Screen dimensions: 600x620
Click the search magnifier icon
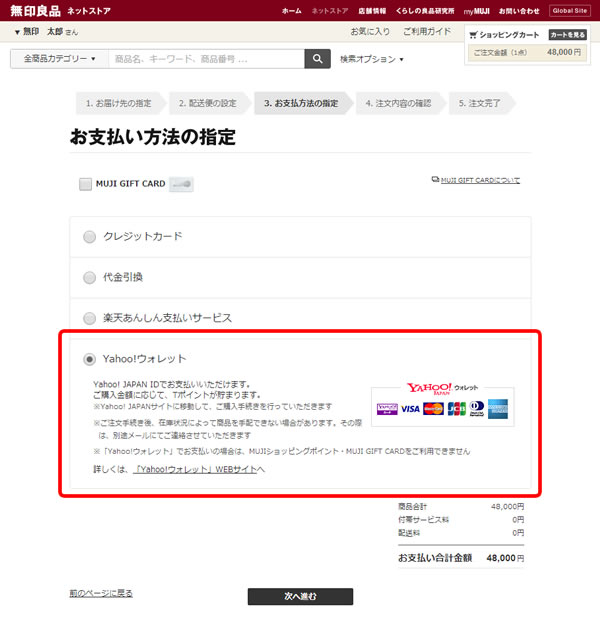click(x=317, y=59)
